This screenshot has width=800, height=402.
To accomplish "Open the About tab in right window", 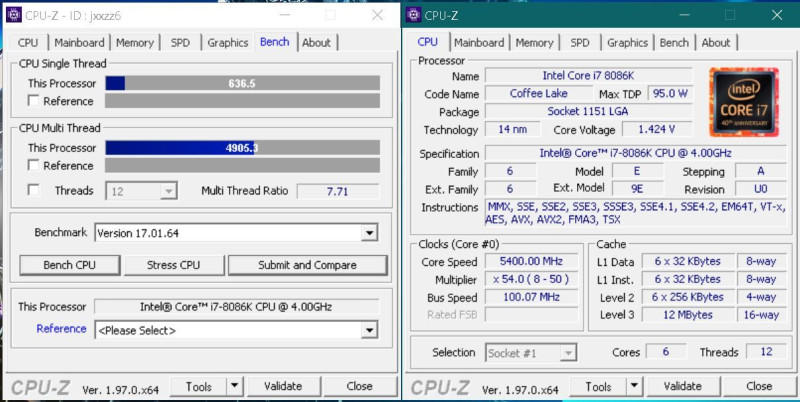I will (716, 43).
